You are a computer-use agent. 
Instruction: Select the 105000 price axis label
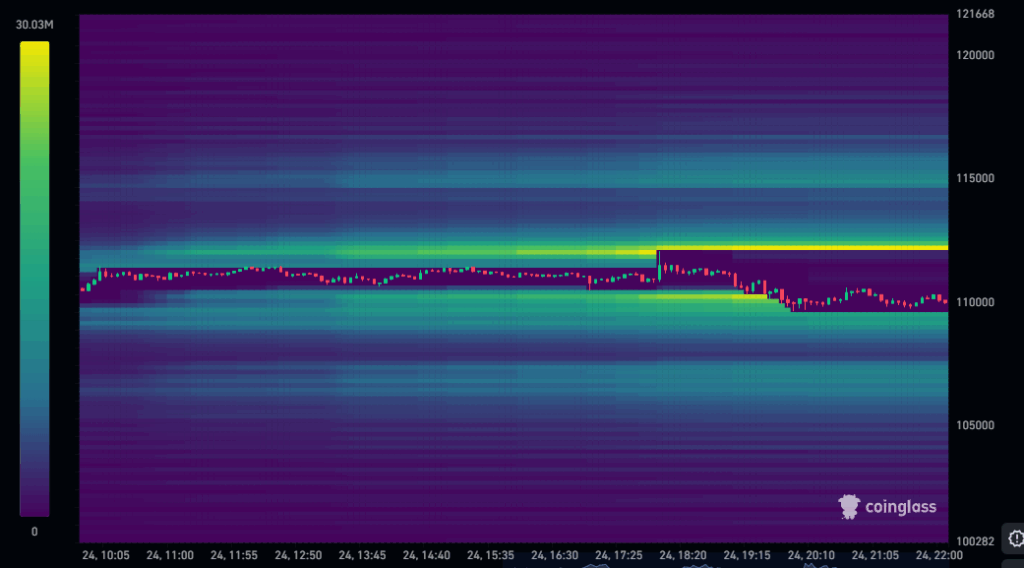[975, 425]
